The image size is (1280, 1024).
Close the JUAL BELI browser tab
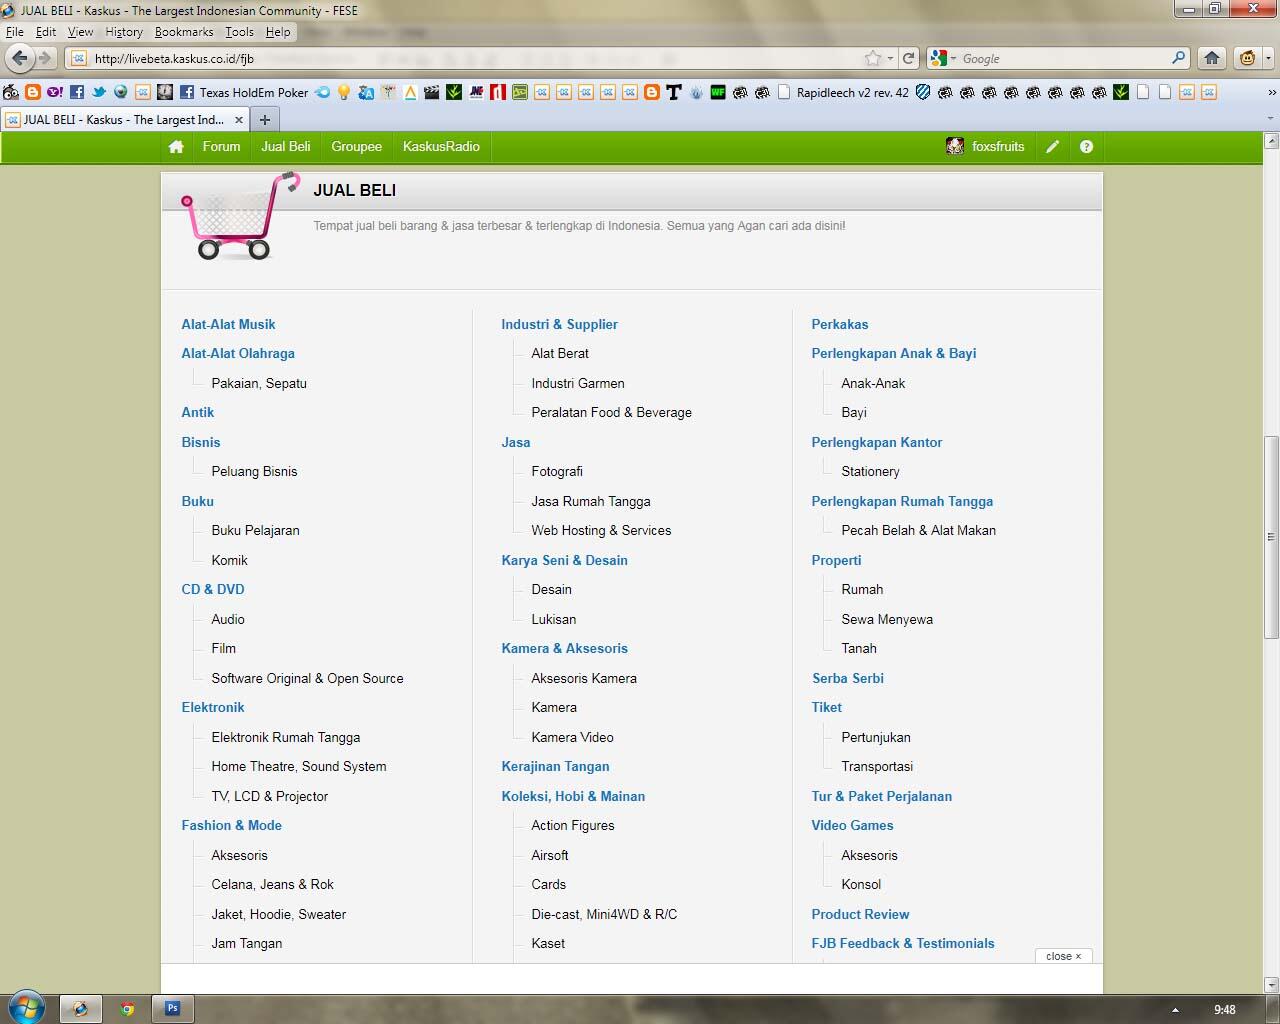tap(238, 119)
